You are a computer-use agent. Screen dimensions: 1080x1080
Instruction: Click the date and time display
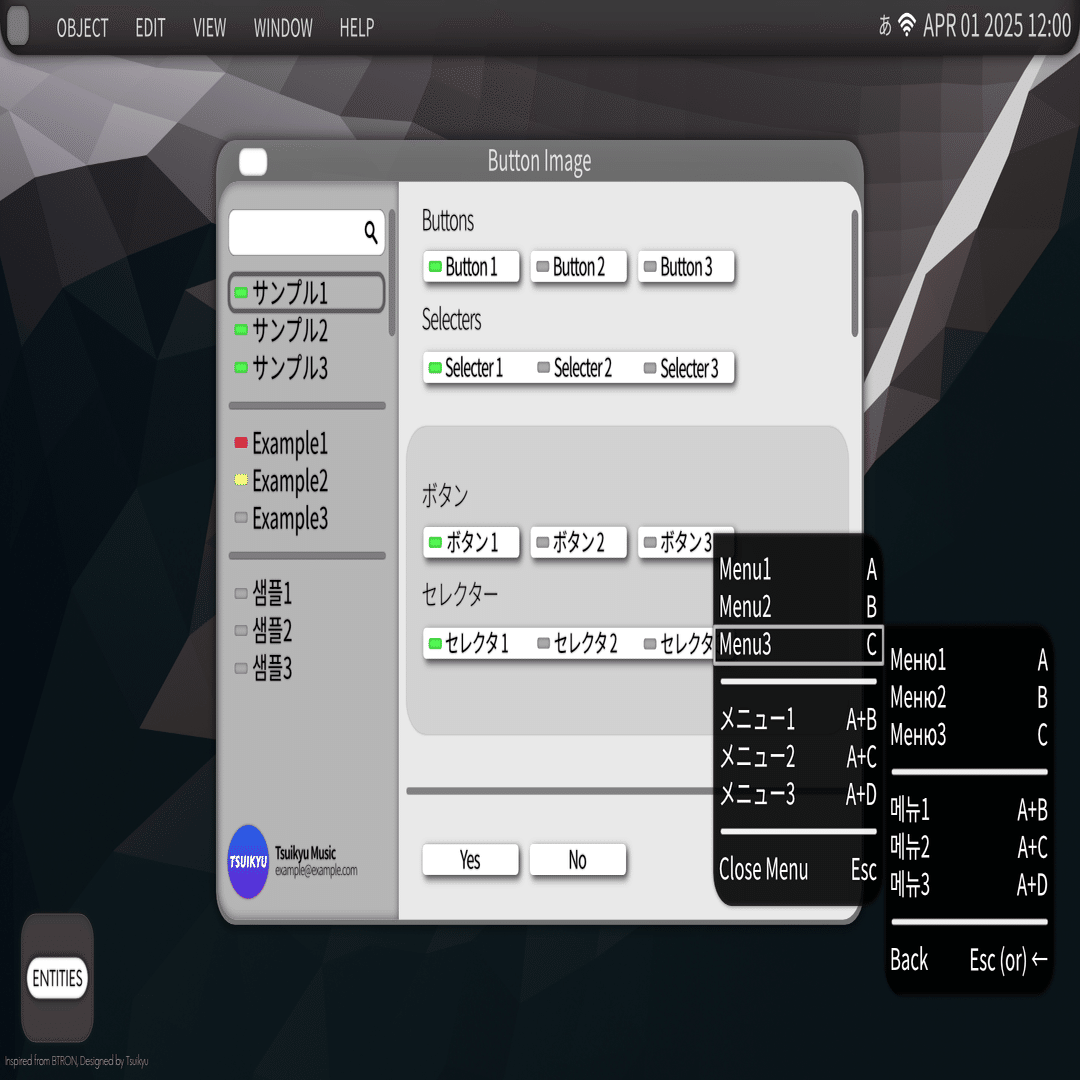tap(997, 26)
